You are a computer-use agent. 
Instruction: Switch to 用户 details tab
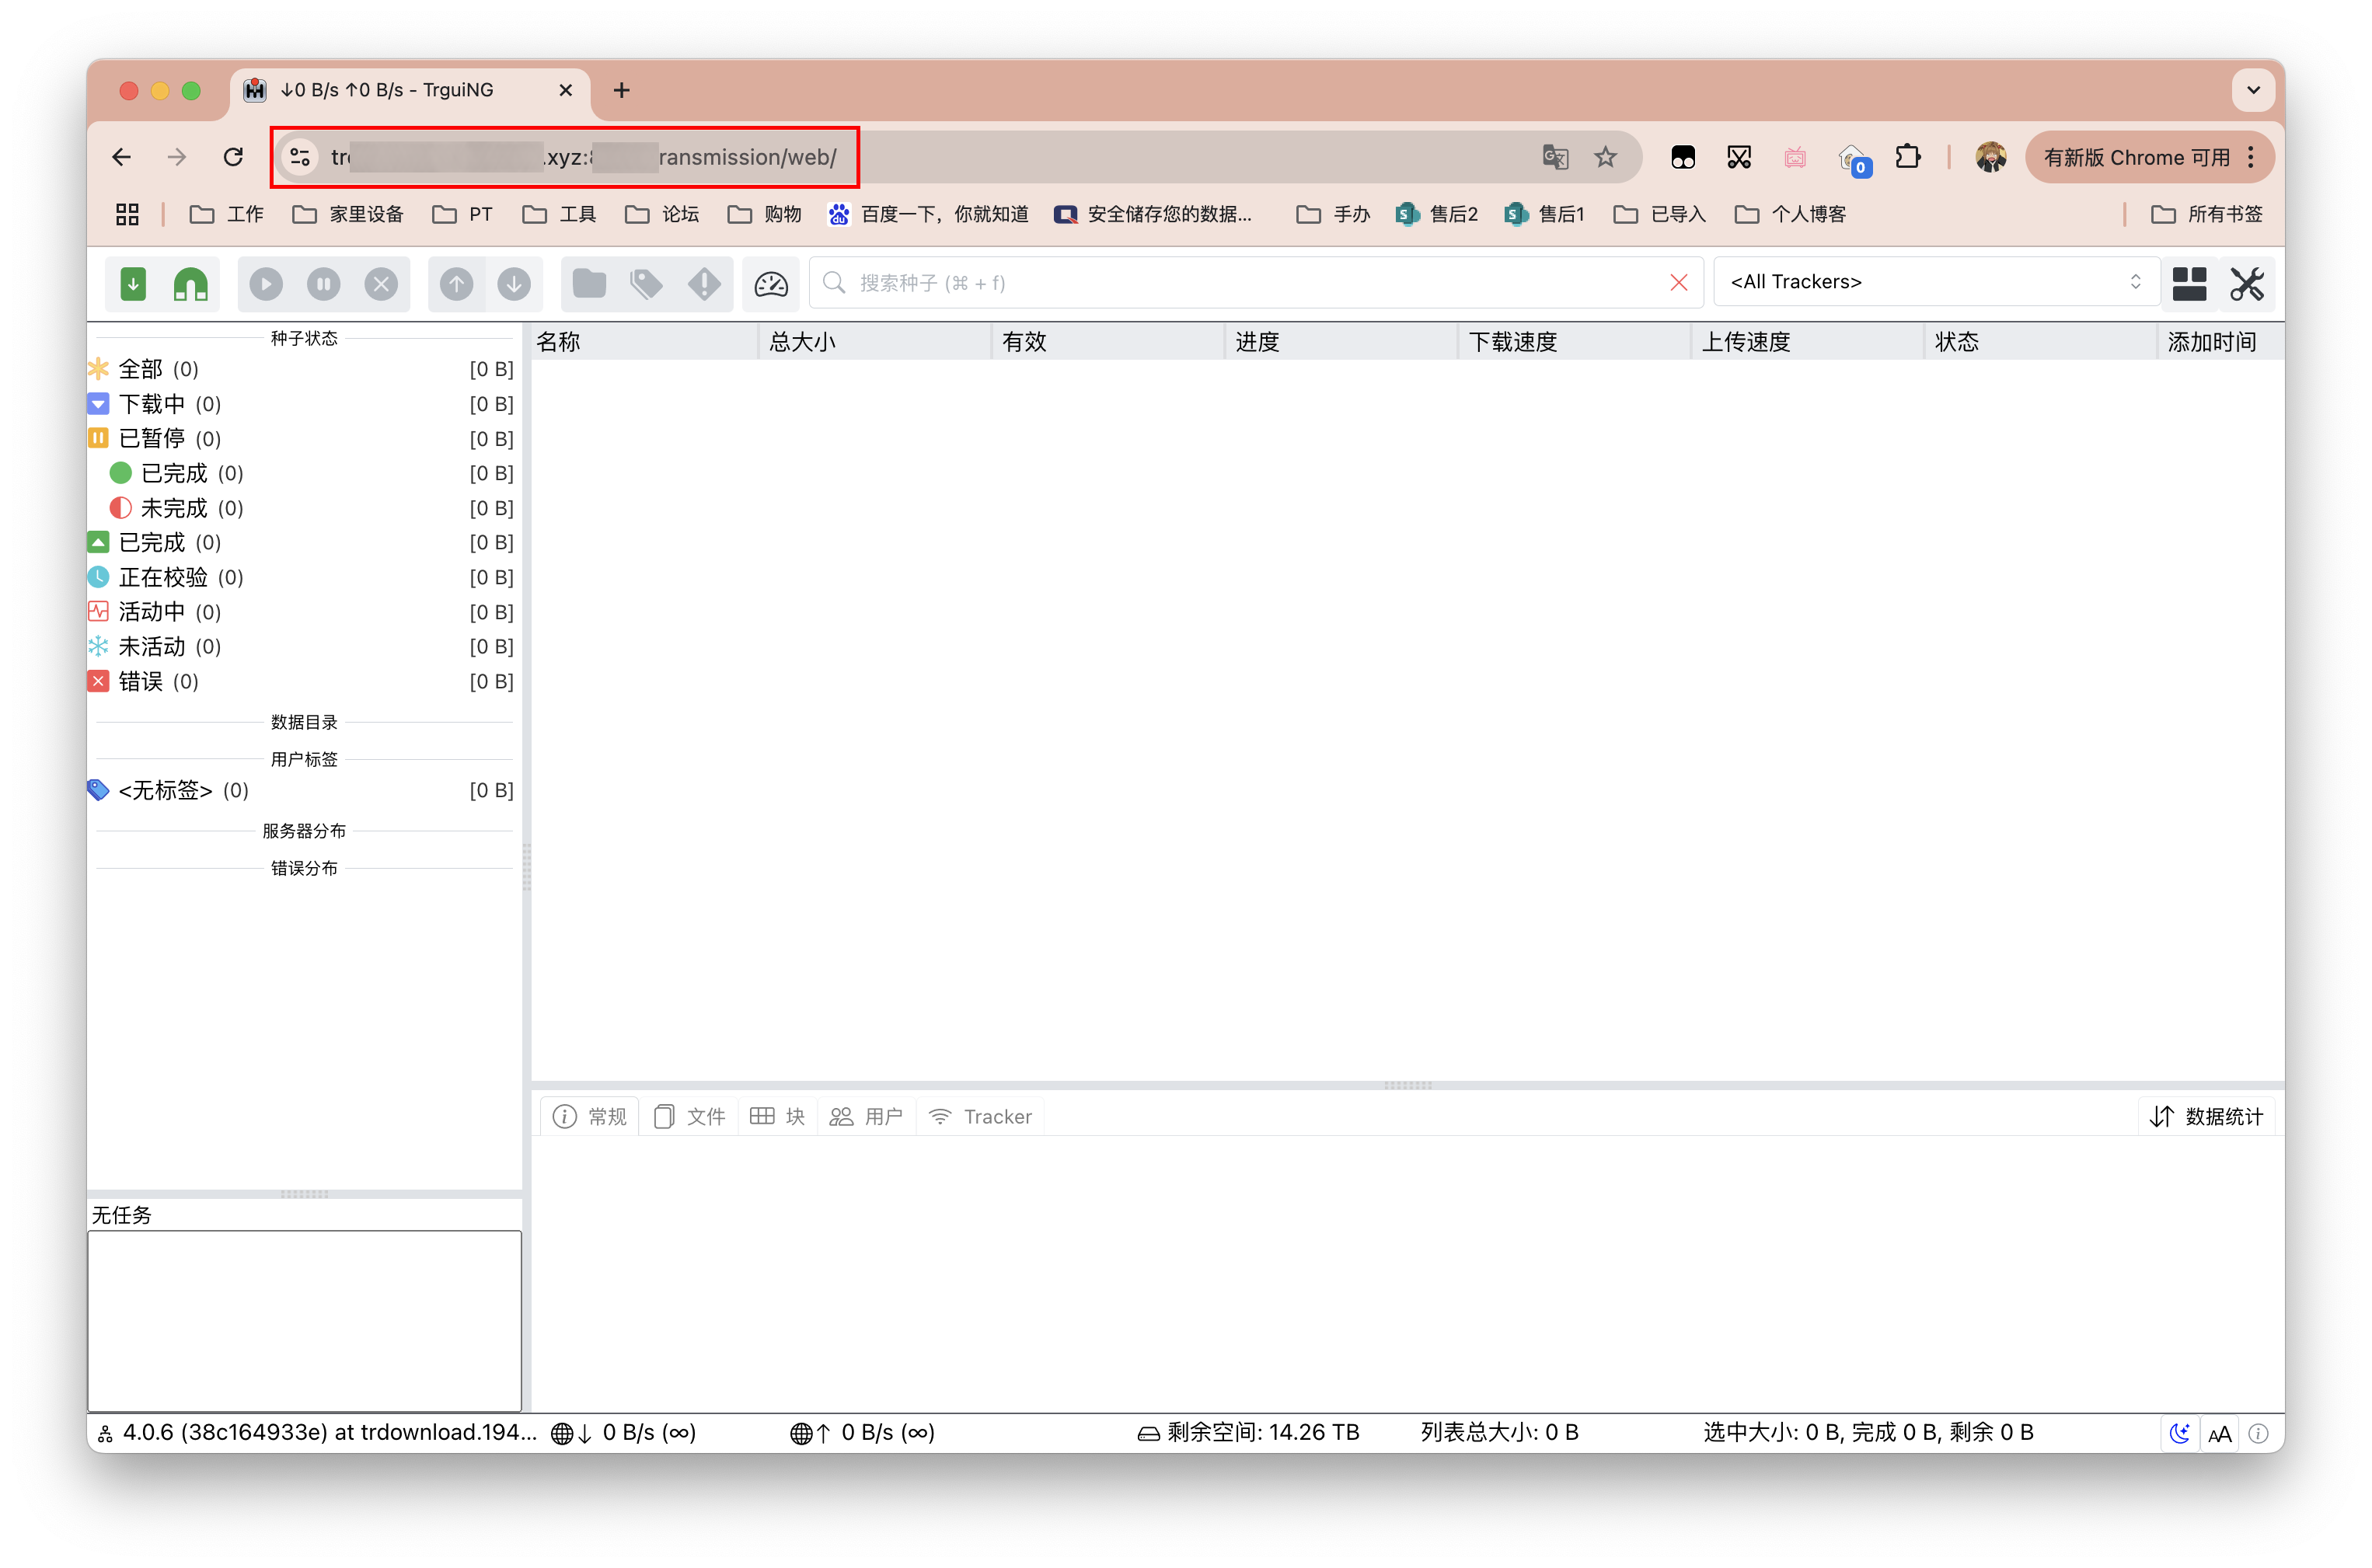coord(866,1116)
